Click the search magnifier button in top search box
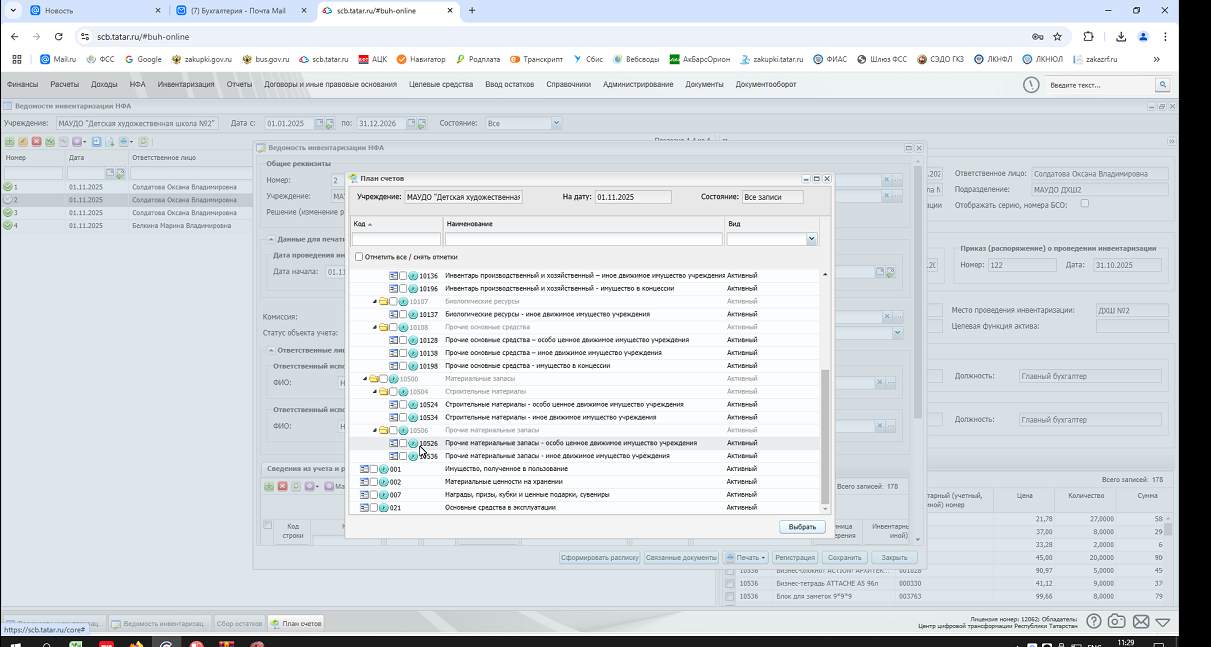Screen dimensions: 1211x647 pos(1162,85)
